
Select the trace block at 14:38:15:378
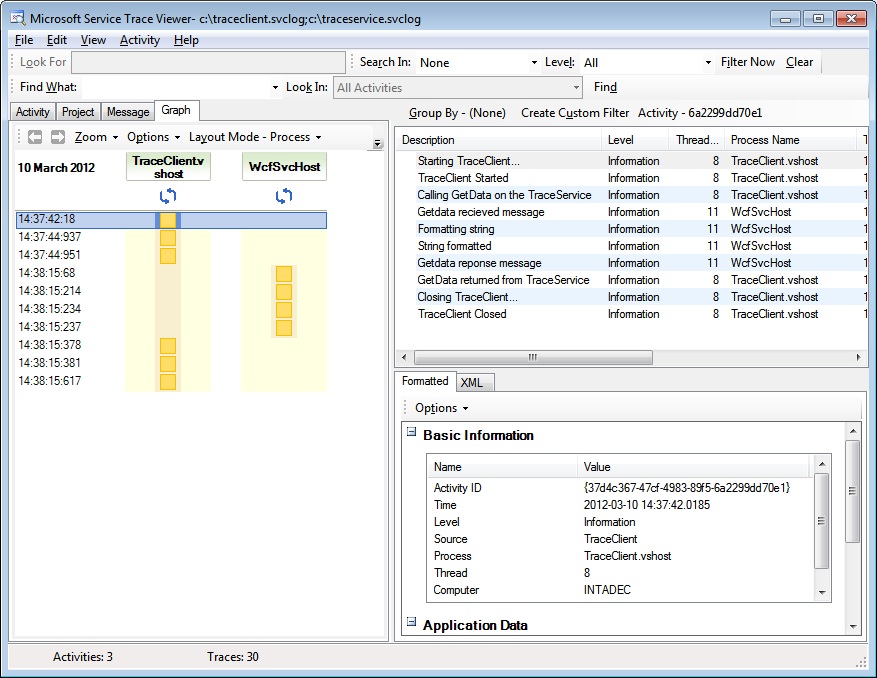coord(168,346)
